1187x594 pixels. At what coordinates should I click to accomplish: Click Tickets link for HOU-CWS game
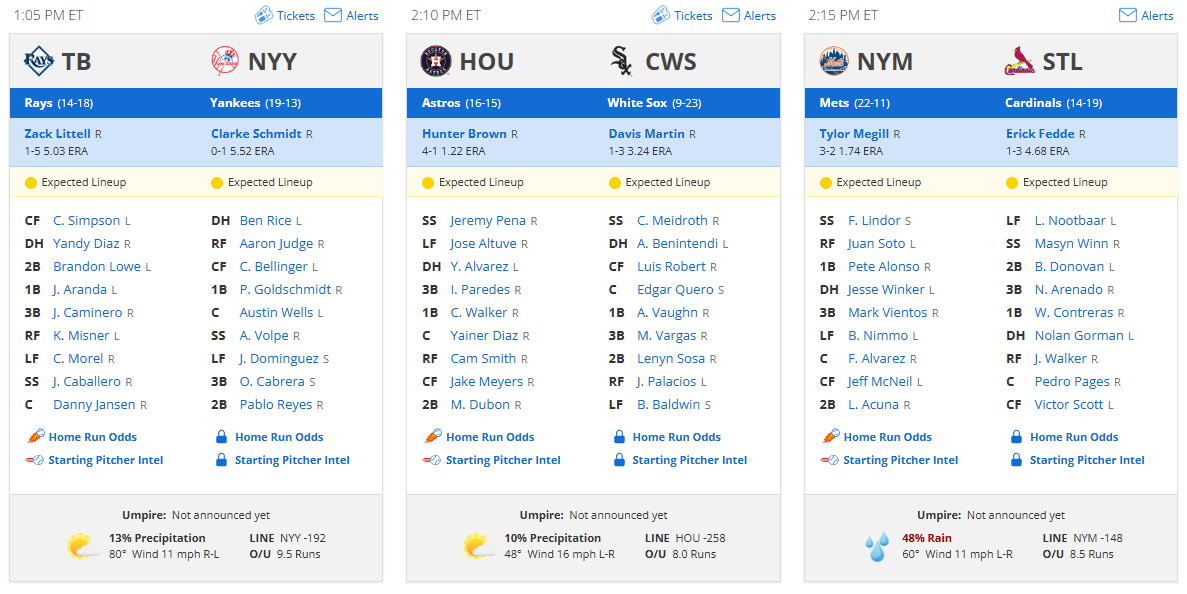(x=693, y=15)
